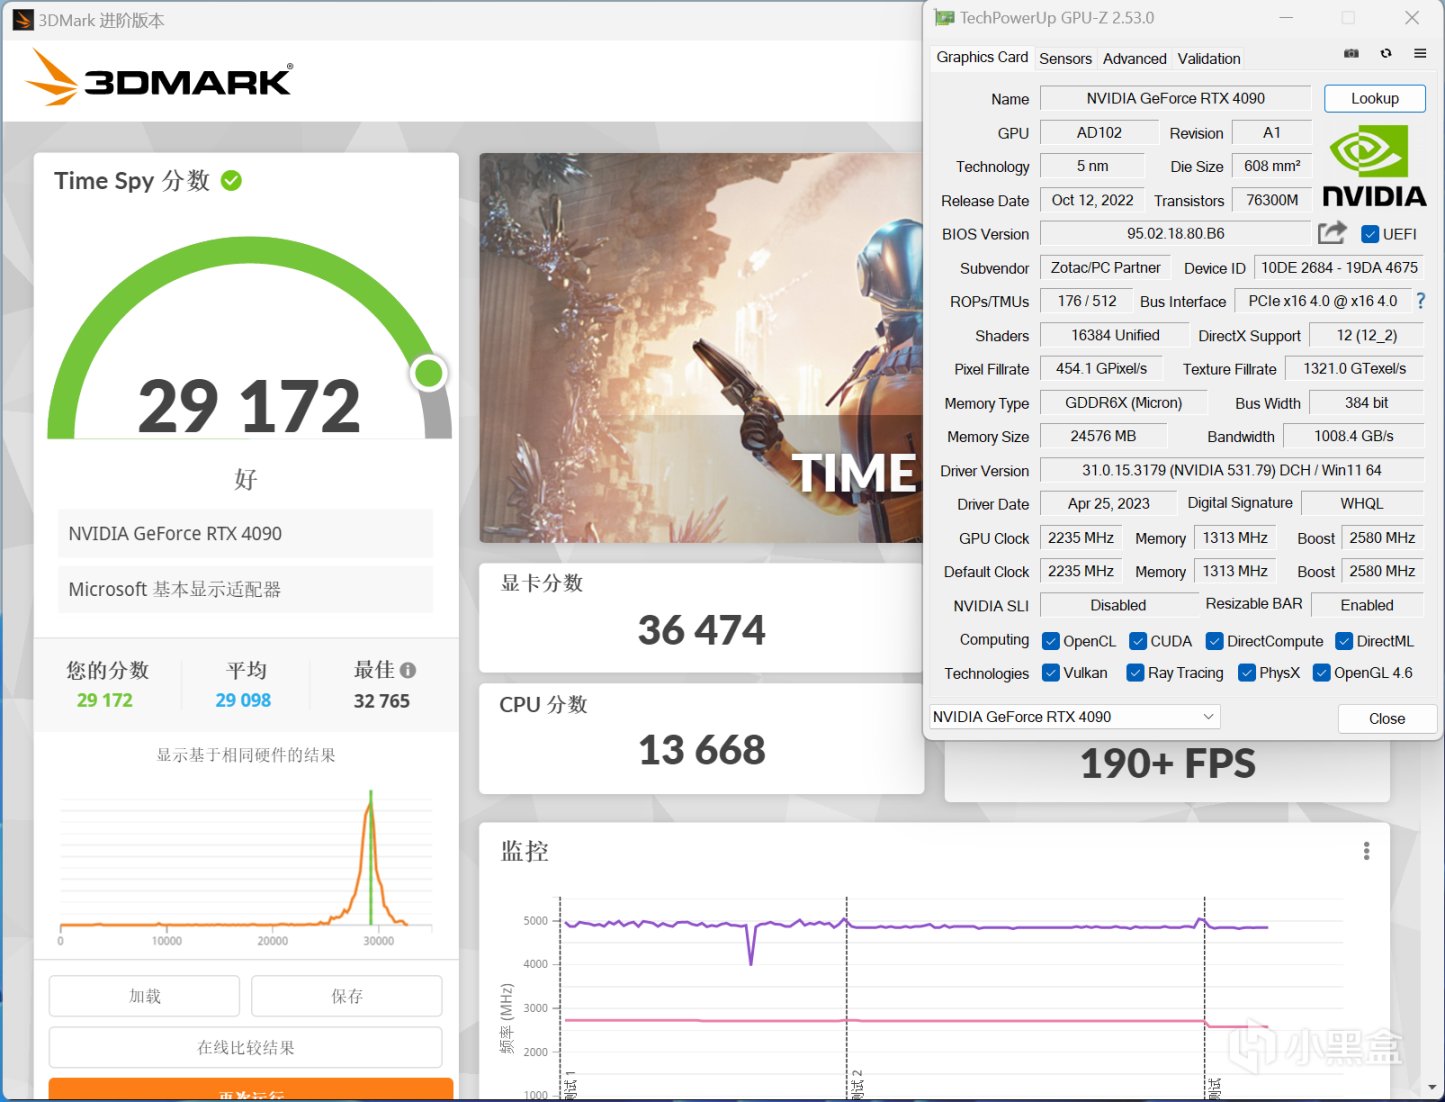Switch to the Sensors tab
This screenshot has width=1445, height=1102.
(x=1065, y=58)
